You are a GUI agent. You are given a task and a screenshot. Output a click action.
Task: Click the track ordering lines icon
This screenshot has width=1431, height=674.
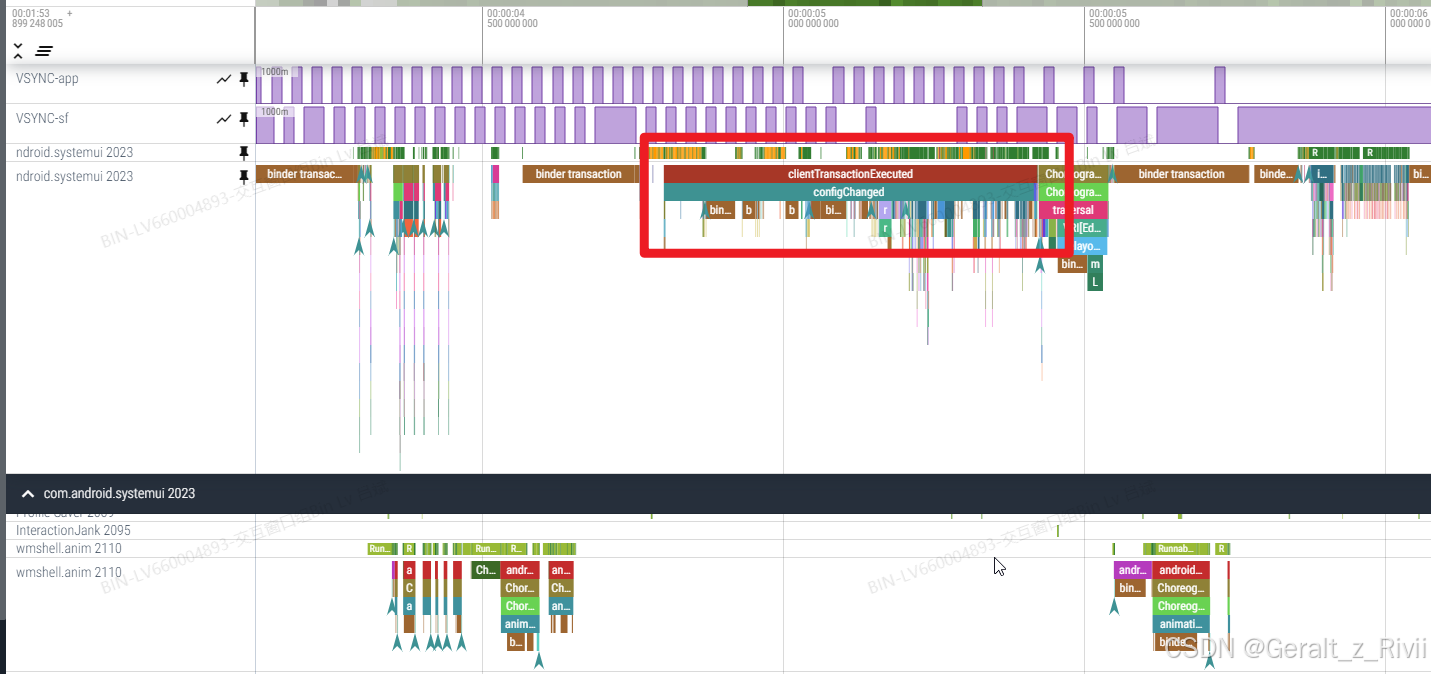point(44,50)
